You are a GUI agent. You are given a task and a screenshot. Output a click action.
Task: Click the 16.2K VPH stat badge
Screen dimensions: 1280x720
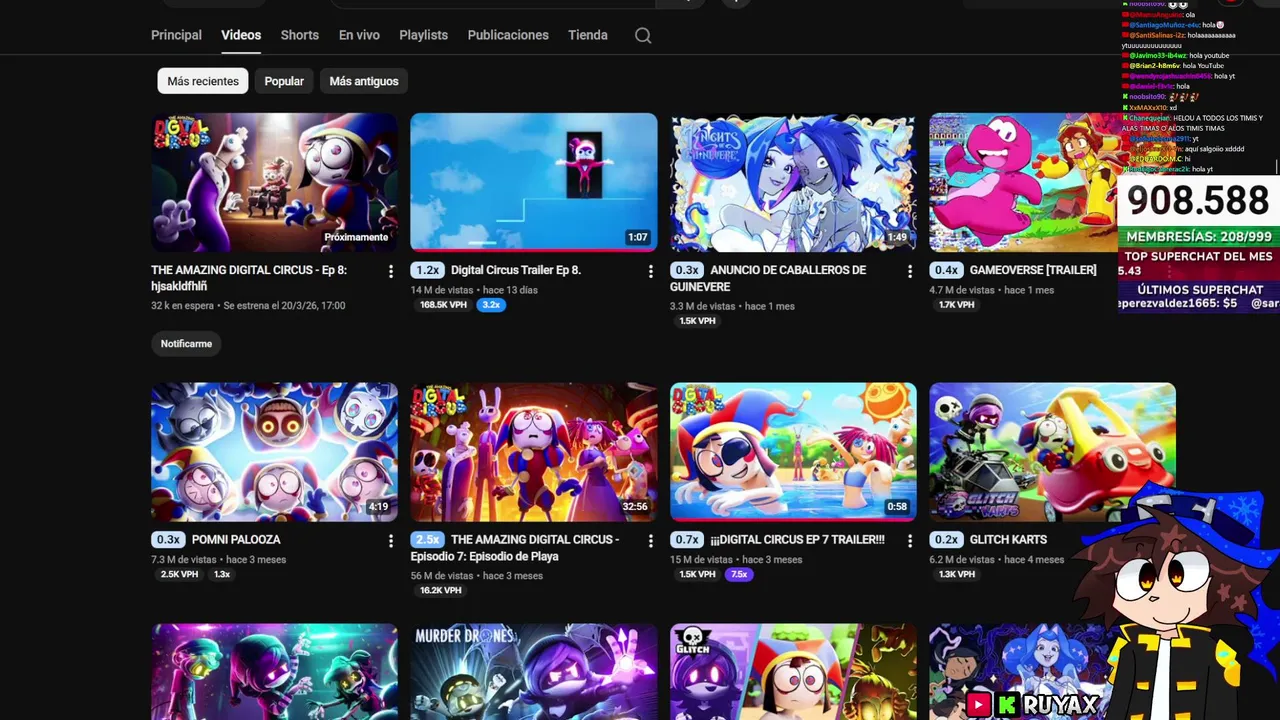(x=441, y=591)
